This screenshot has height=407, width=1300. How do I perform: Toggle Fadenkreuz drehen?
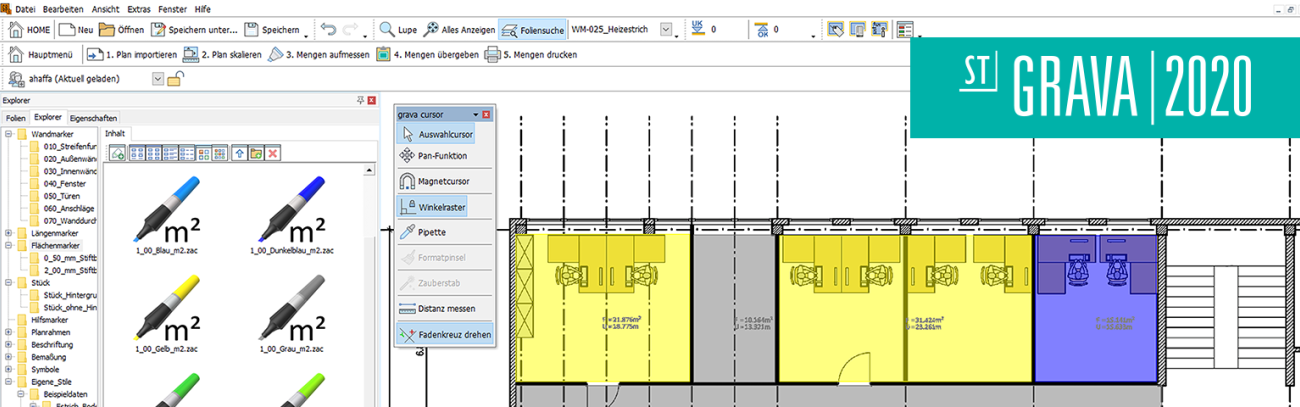point(445,334)
